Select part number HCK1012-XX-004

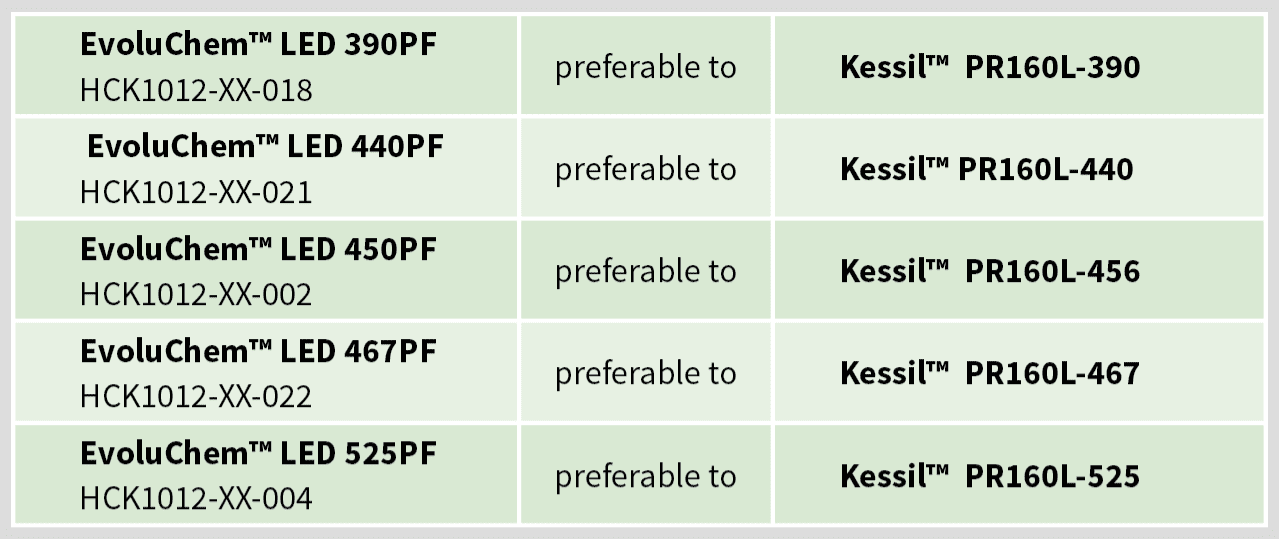point(196,498)
